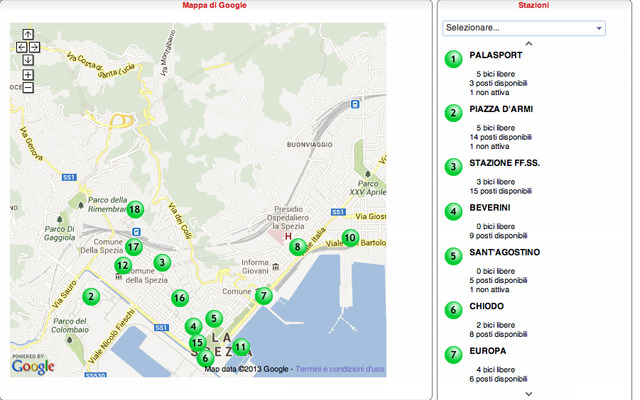Zoom out on the map with minus
The width and height of the screenshot is (640, 400).
pos(28,87)
